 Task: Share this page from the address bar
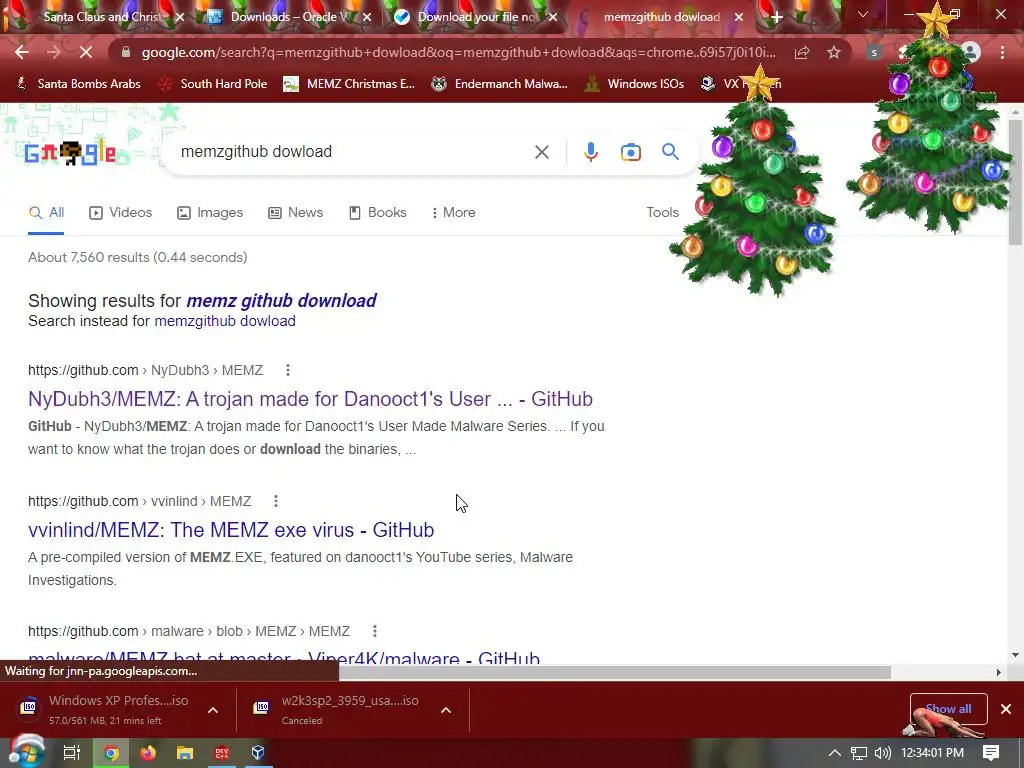802,52
